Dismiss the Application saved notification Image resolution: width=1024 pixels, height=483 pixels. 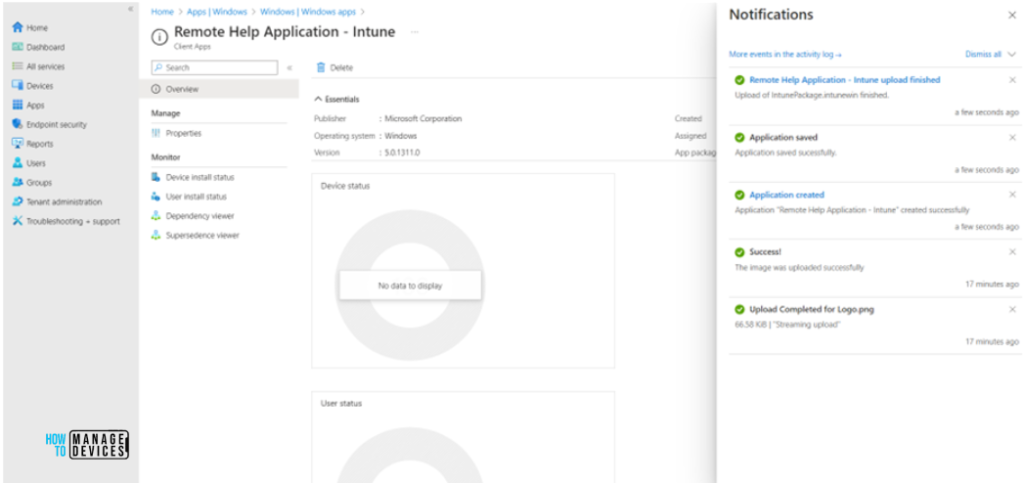(1012, 137)
